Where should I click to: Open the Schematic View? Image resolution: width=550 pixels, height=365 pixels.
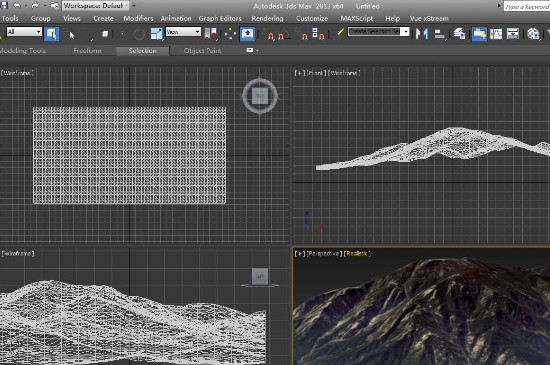click(x=513, y=34)
